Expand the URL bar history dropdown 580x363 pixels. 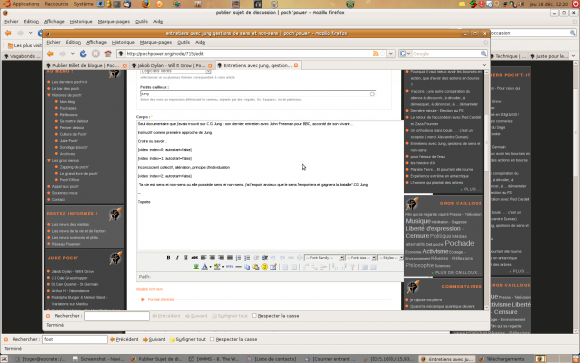pos(391,54)
